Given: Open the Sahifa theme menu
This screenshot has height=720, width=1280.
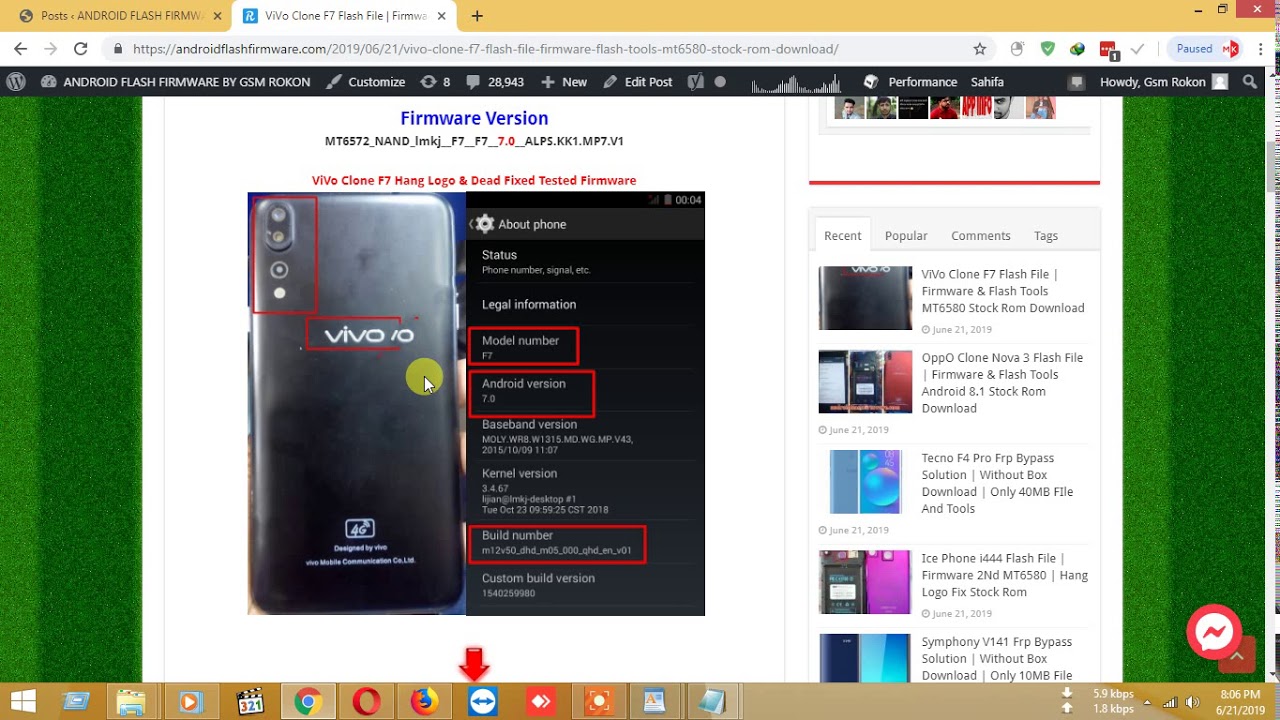Looking at the screenshot, I should [987, 82].
